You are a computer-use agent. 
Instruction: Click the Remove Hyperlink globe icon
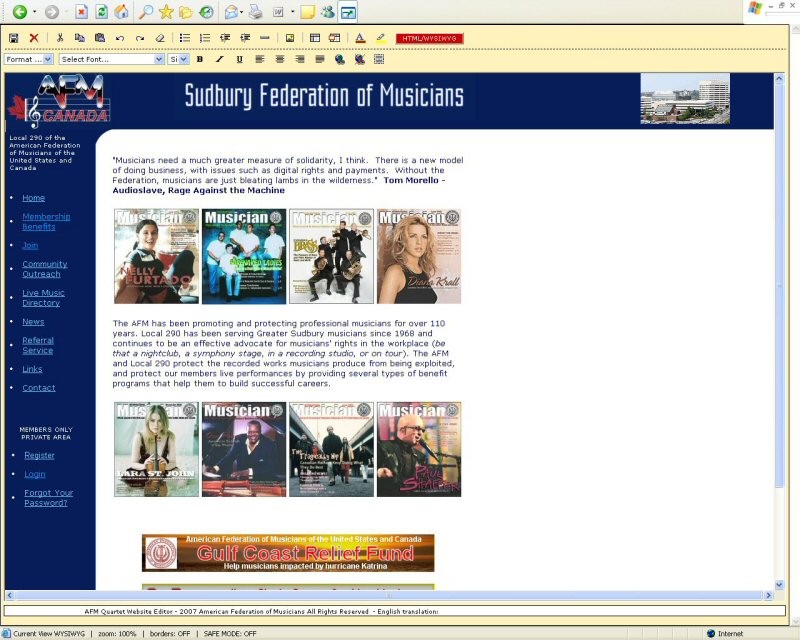[x=360, y=59]
